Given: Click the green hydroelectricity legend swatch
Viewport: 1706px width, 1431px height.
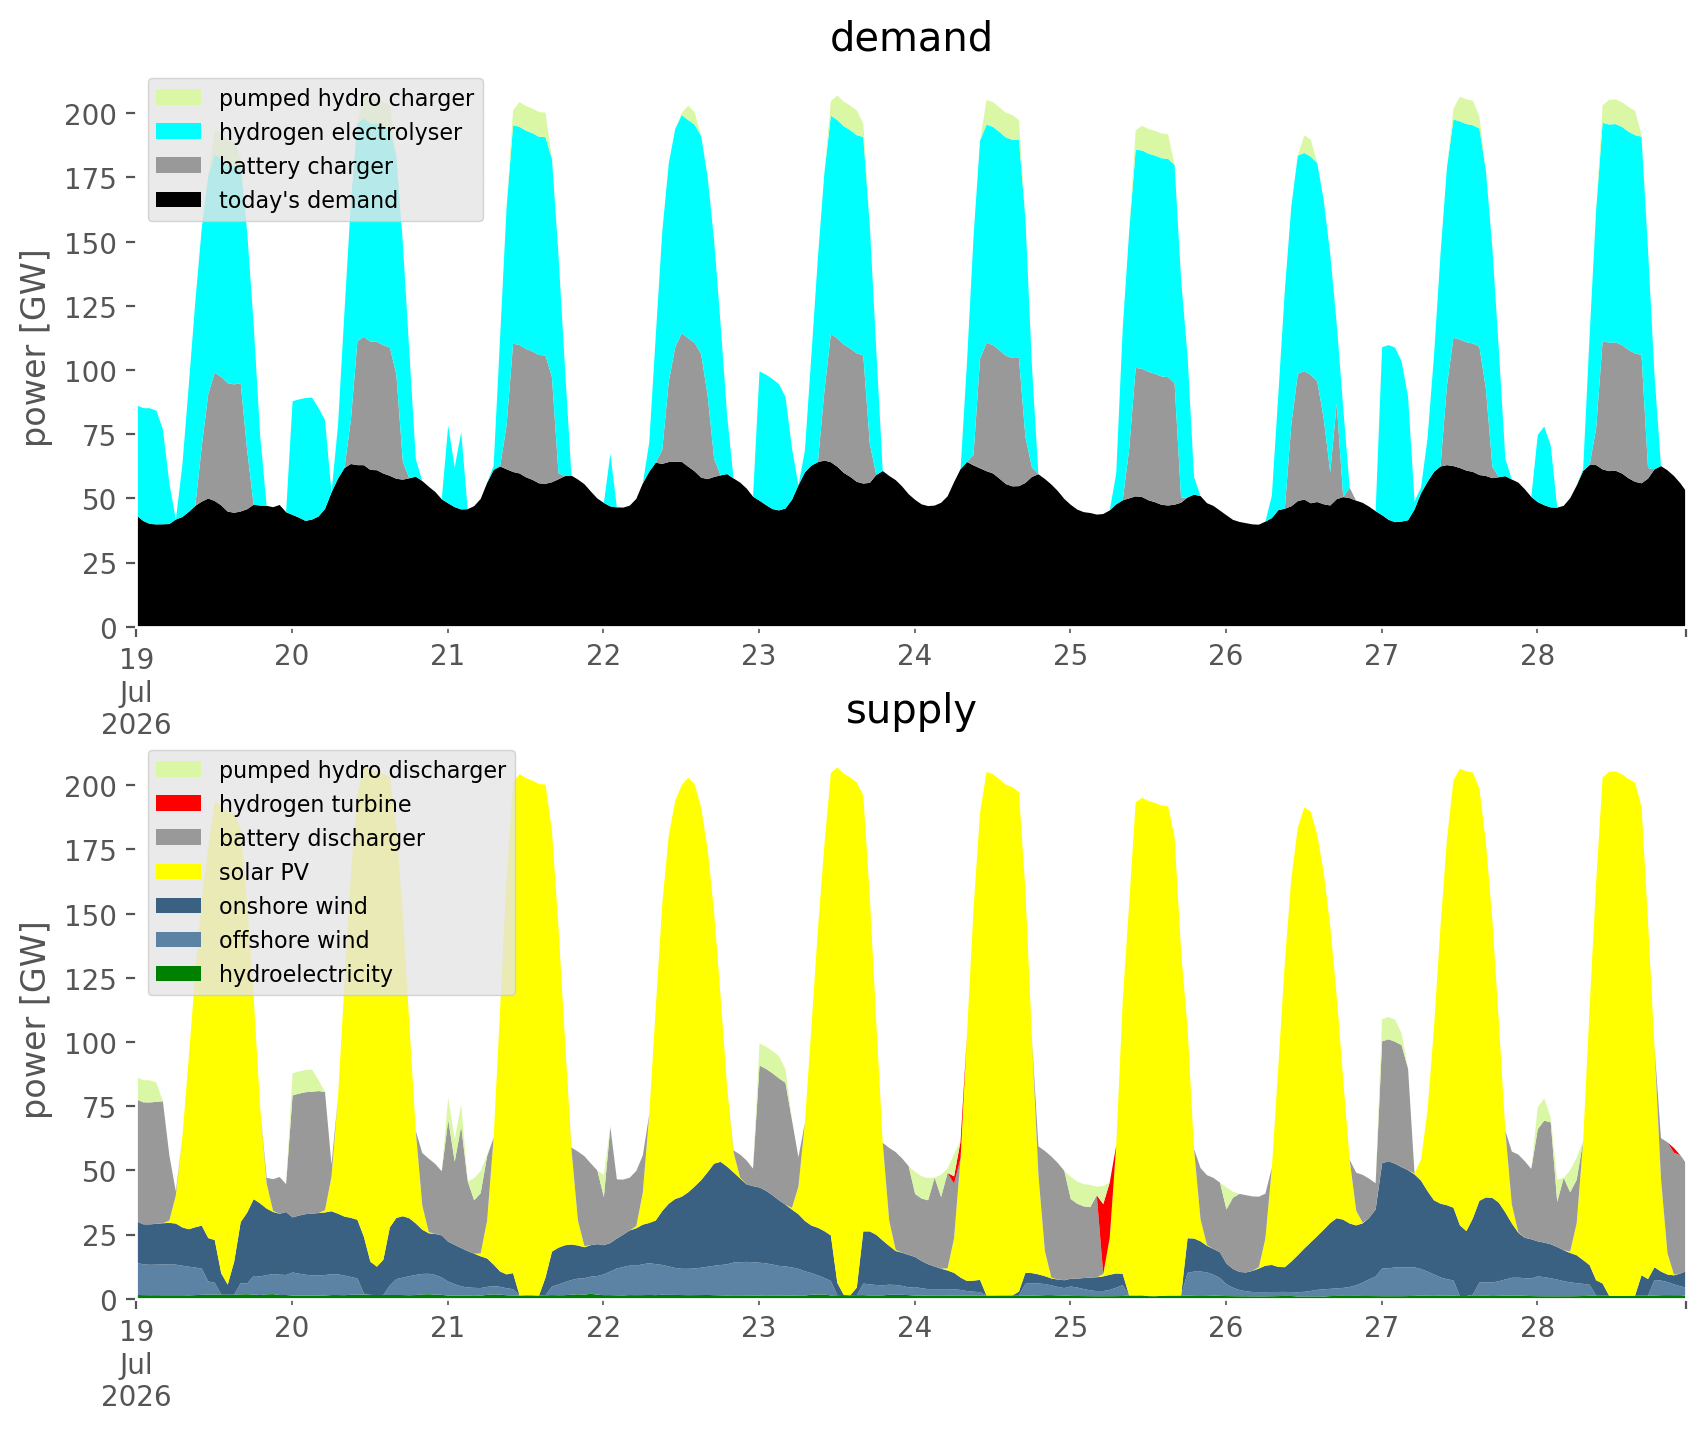Looking at the screenshot, I should 179,974.
